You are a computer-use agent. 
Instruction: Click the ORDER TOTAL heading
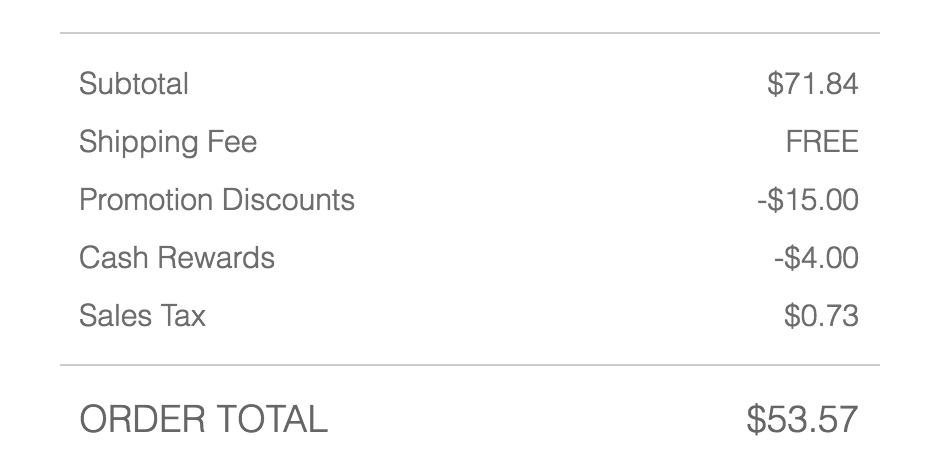[203, 419]
